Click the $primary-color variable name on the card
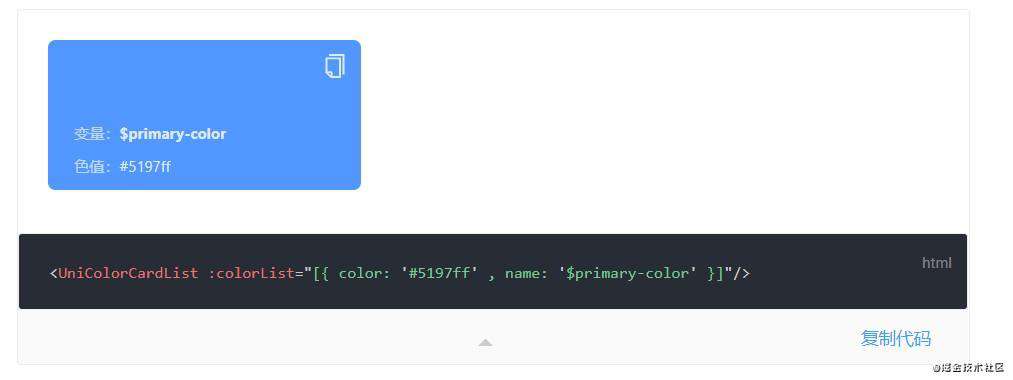This screenshot has height=380, width=1013. click(x=172, y=134)
